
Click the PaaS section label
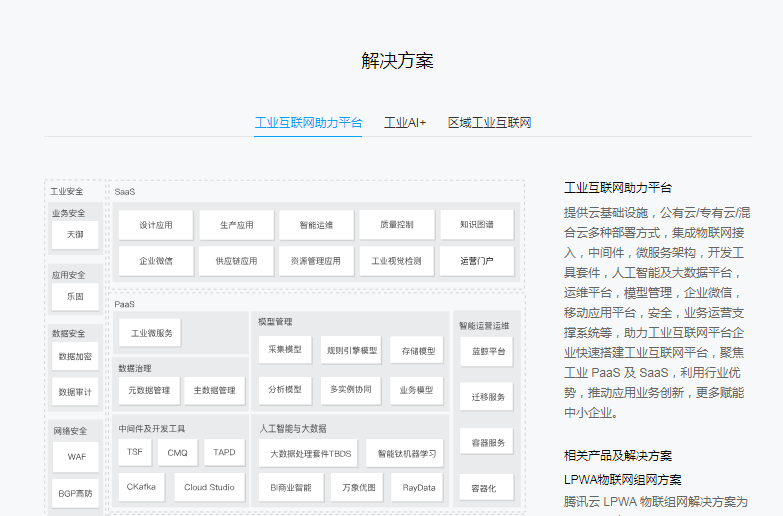[x=124, y=304]
